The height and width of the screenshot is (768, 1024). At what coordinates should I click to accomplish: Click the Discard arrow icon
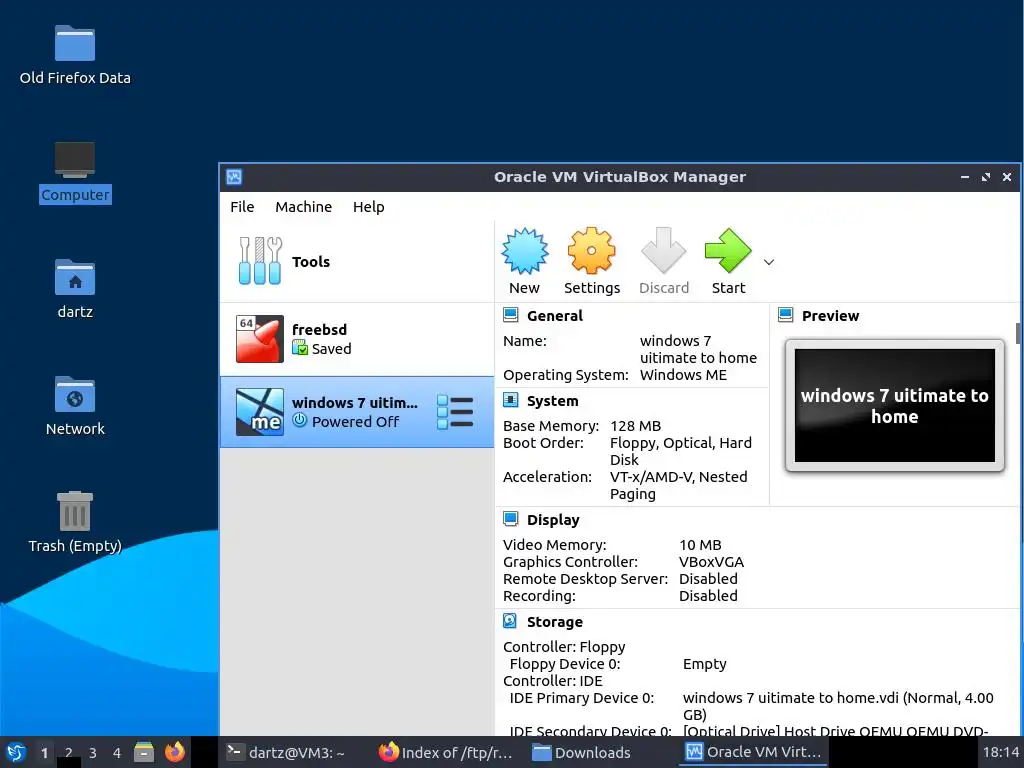pos(664,251)
